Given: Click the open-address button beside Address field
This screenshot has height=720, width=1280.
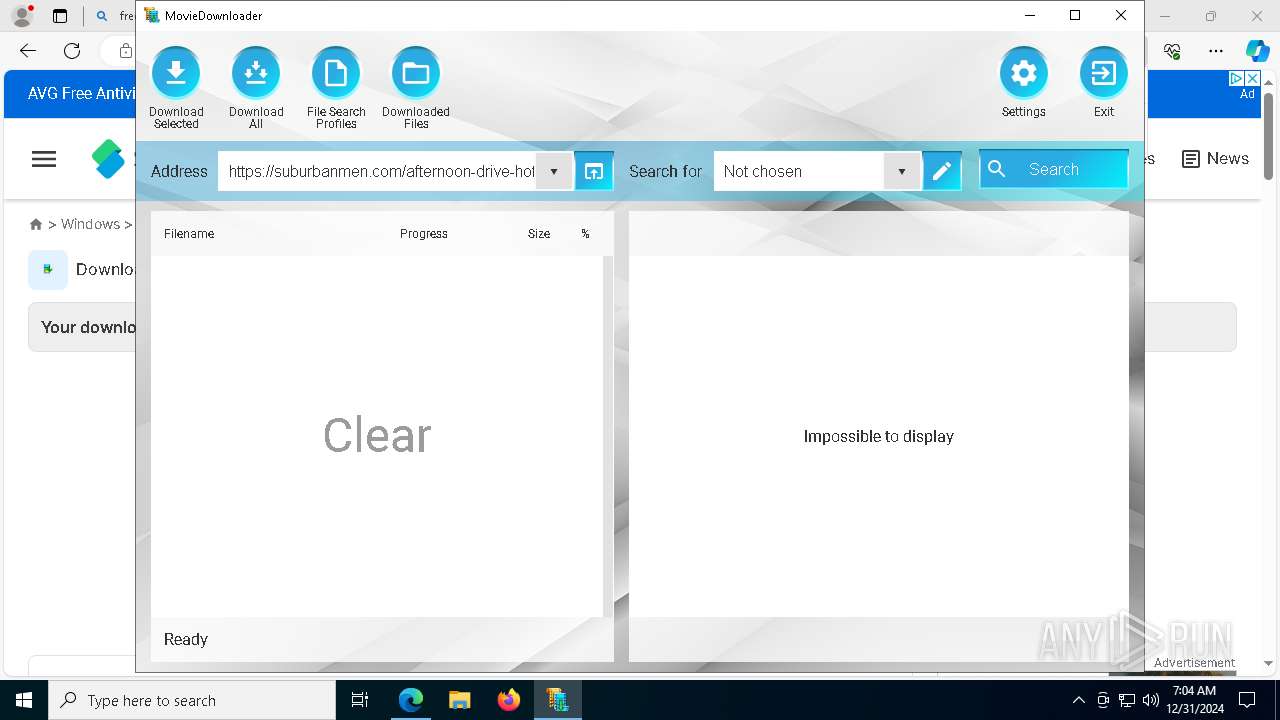Looking at the screenshot, I should [594, 171].
